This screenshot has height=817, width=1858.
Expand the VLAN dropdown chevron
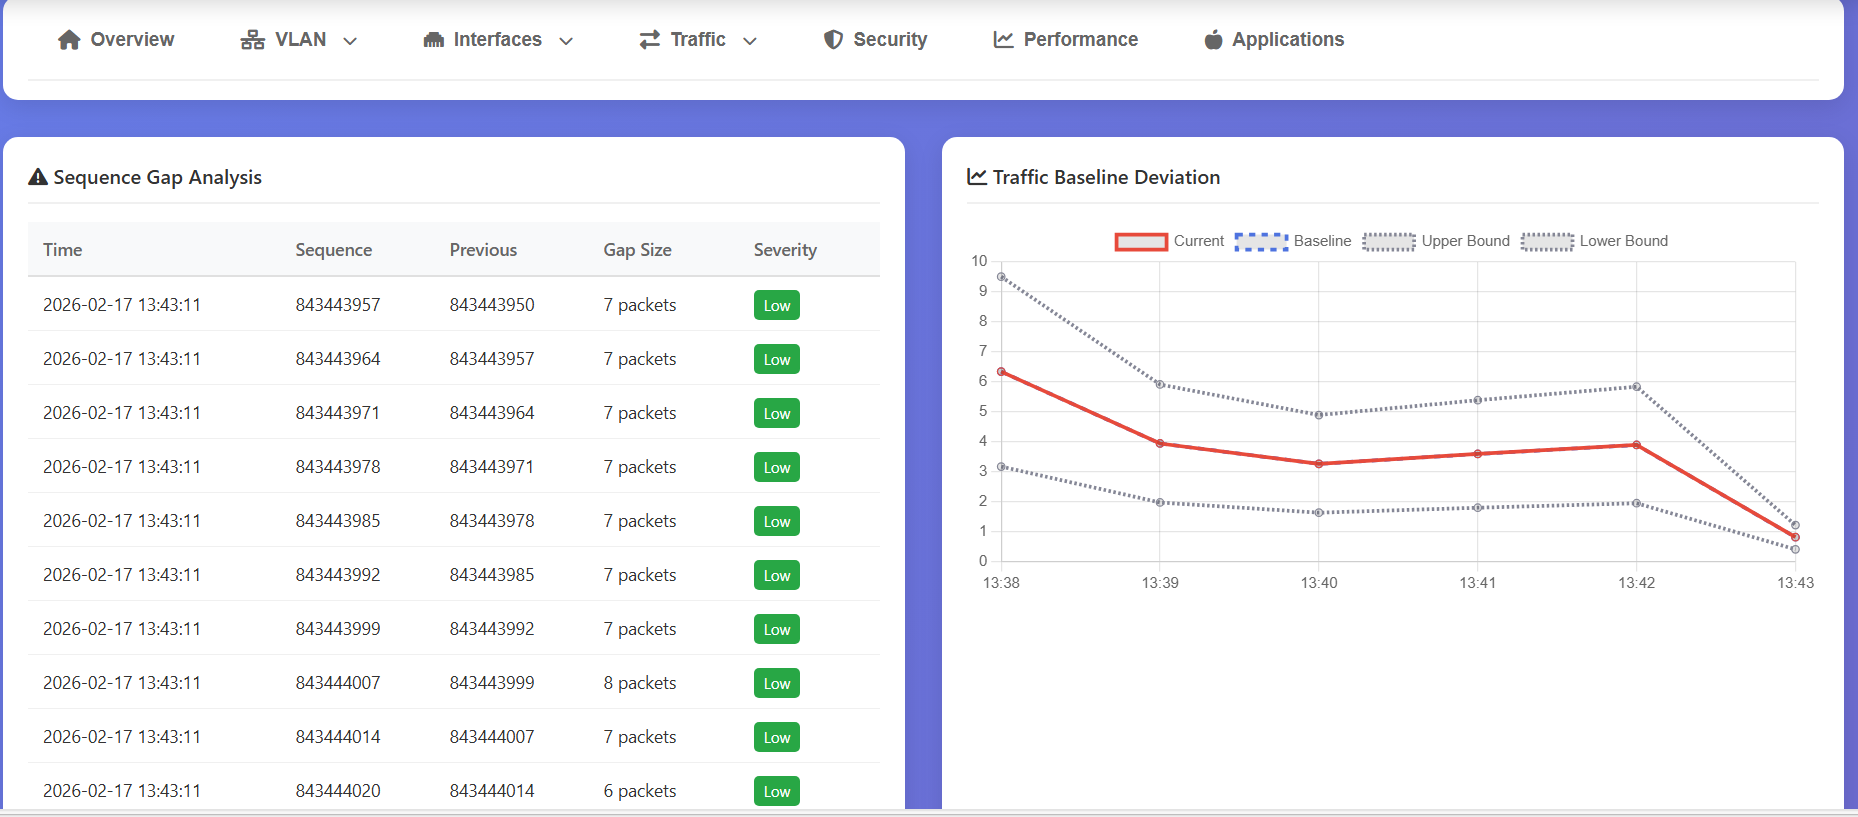tap(350, 41)
